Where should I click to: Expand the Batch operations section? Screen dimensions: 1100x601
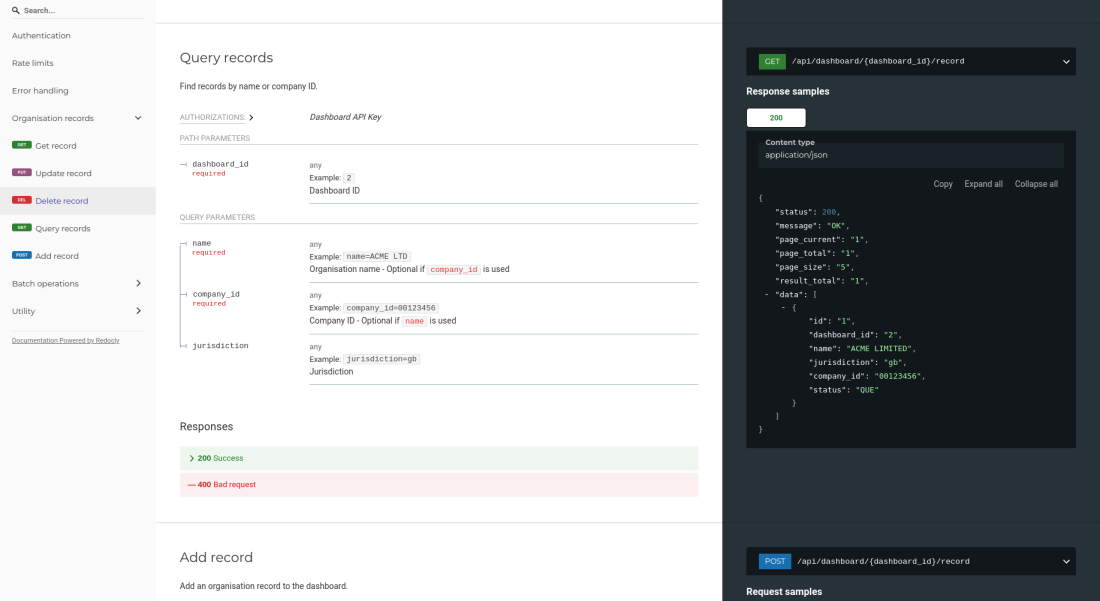138,284
